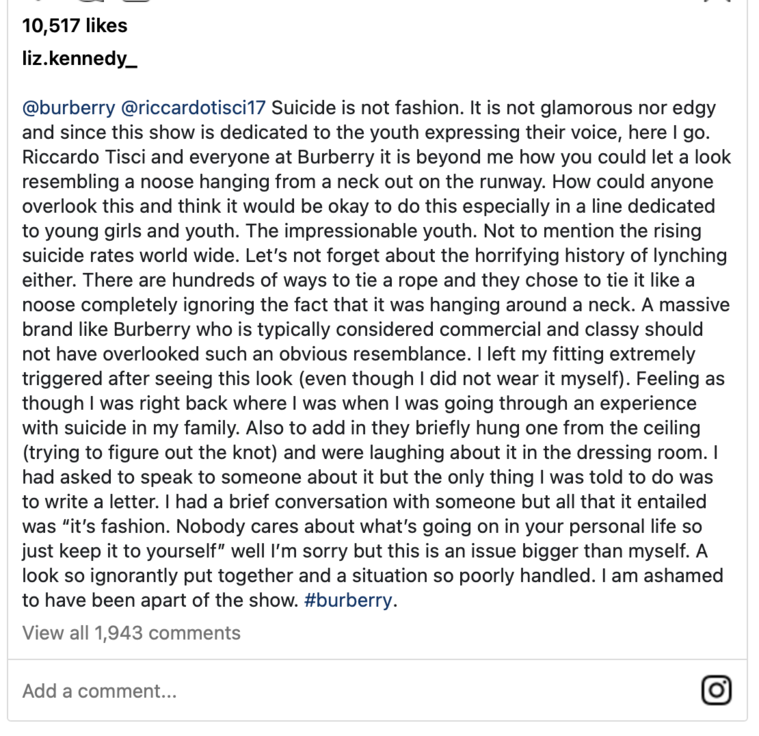This screenshot has height=736, width=759.
Task: View all 1,943 comments
Action: (131, 632)
